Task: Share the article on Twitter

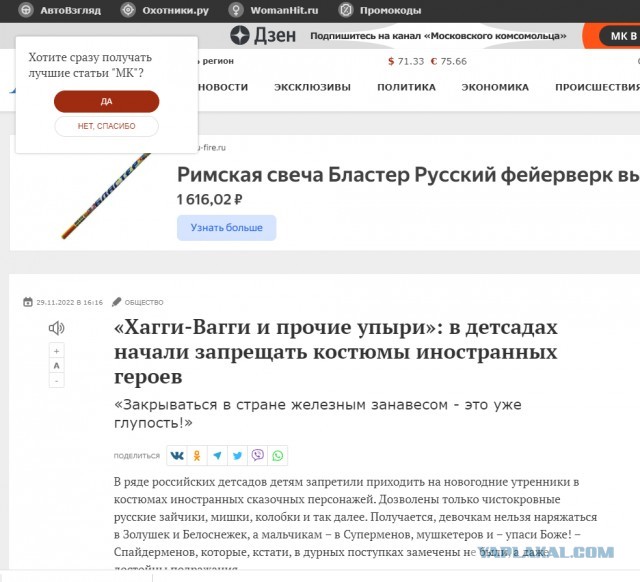Action: click(237, 455)
